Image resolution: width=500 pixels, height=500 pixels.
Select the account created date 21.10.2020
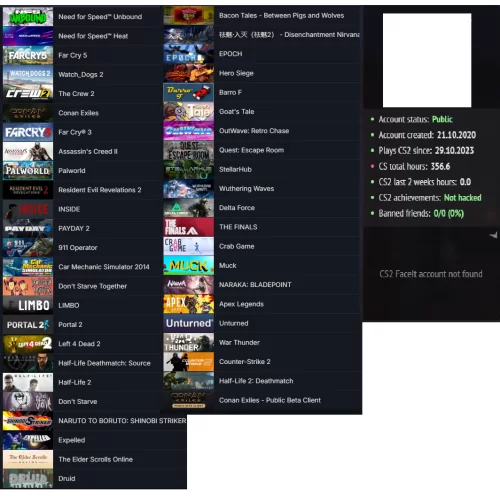456,135
